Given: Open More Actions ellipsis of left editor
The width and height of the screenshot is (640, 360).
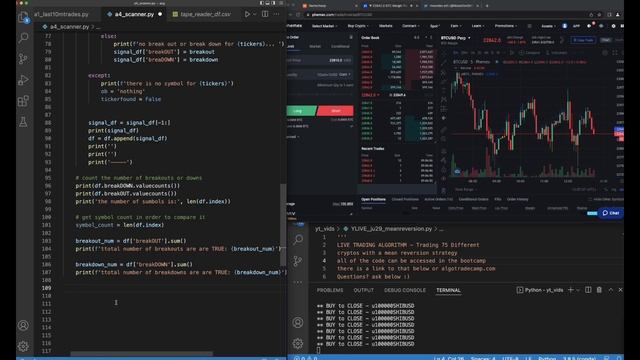Looking at the screenshot, I should pyautogui.click(x=277, y=14).
